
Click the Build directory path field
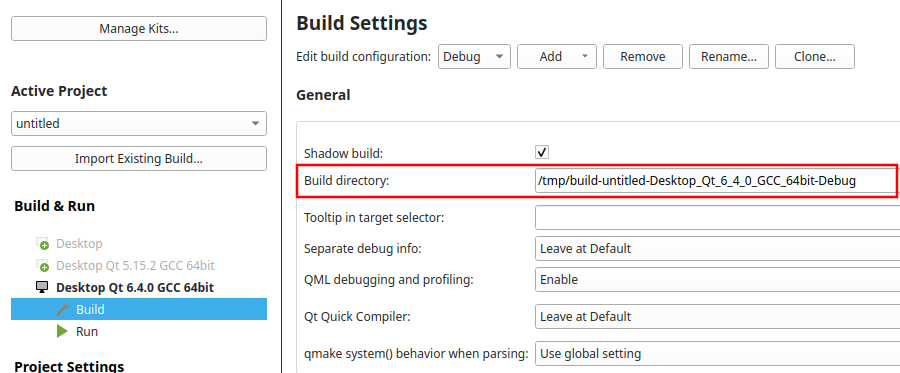(x=715, y=181)
